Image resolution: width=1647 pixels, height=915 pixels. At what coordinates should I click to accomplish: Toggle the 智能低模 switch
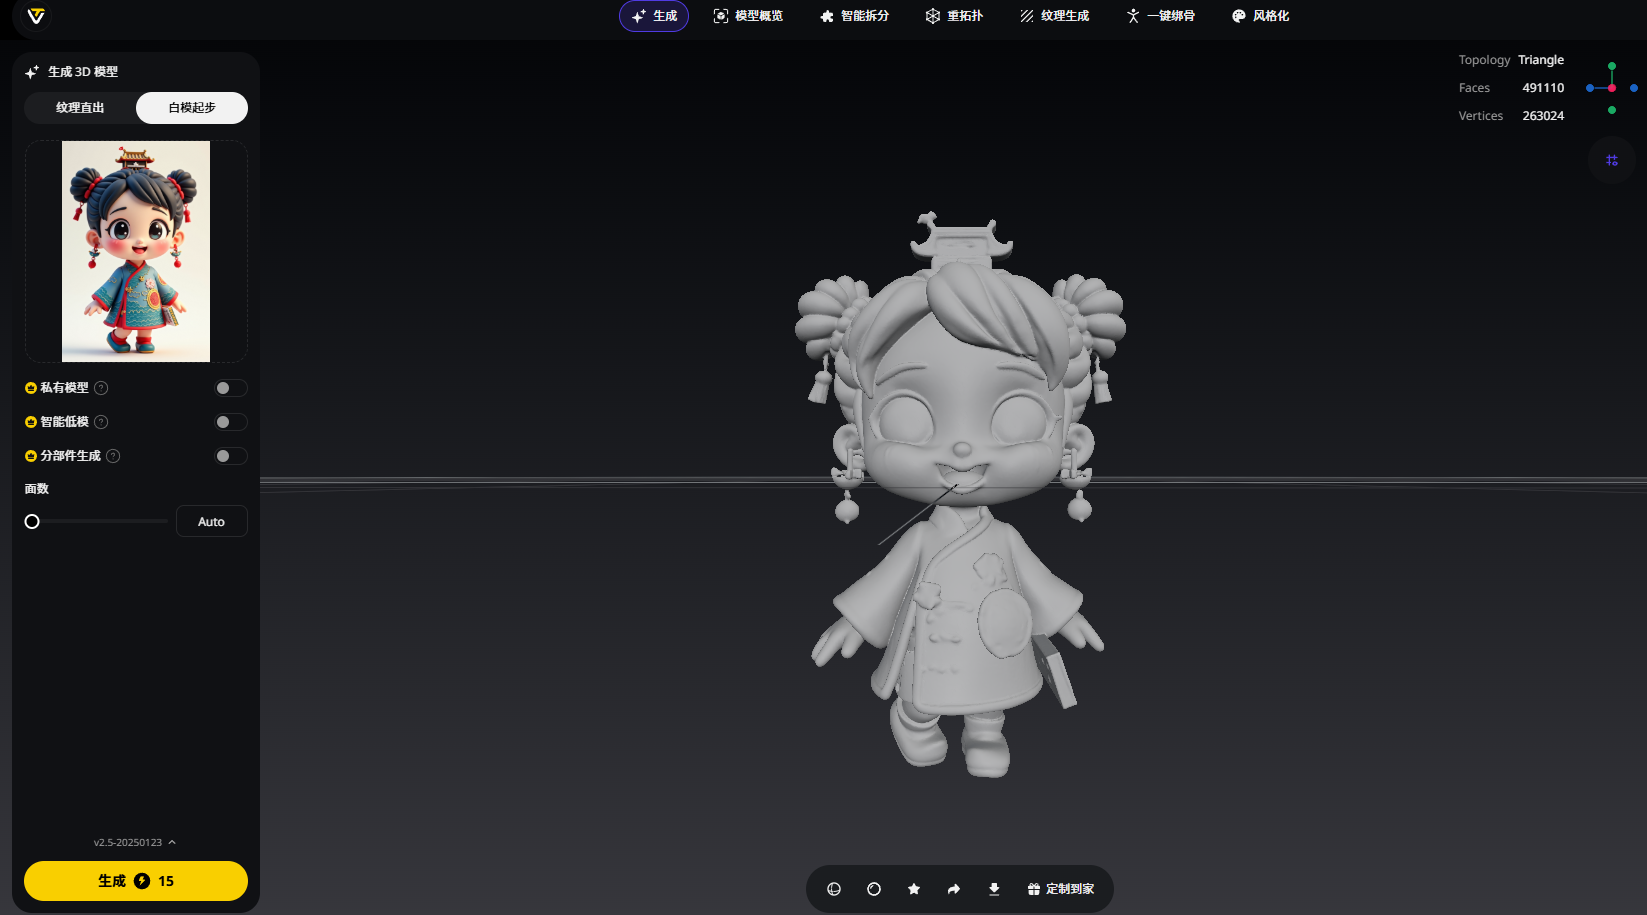(230, 422)
